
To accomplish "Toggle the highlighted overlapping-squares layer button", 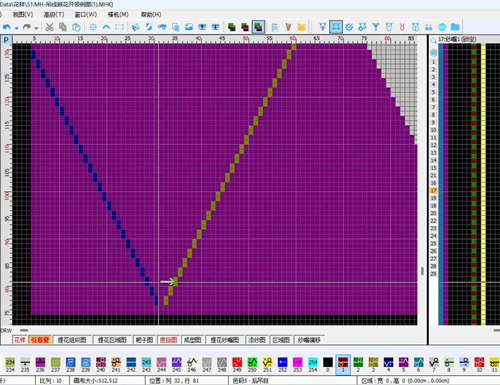I will coord(258,27).
